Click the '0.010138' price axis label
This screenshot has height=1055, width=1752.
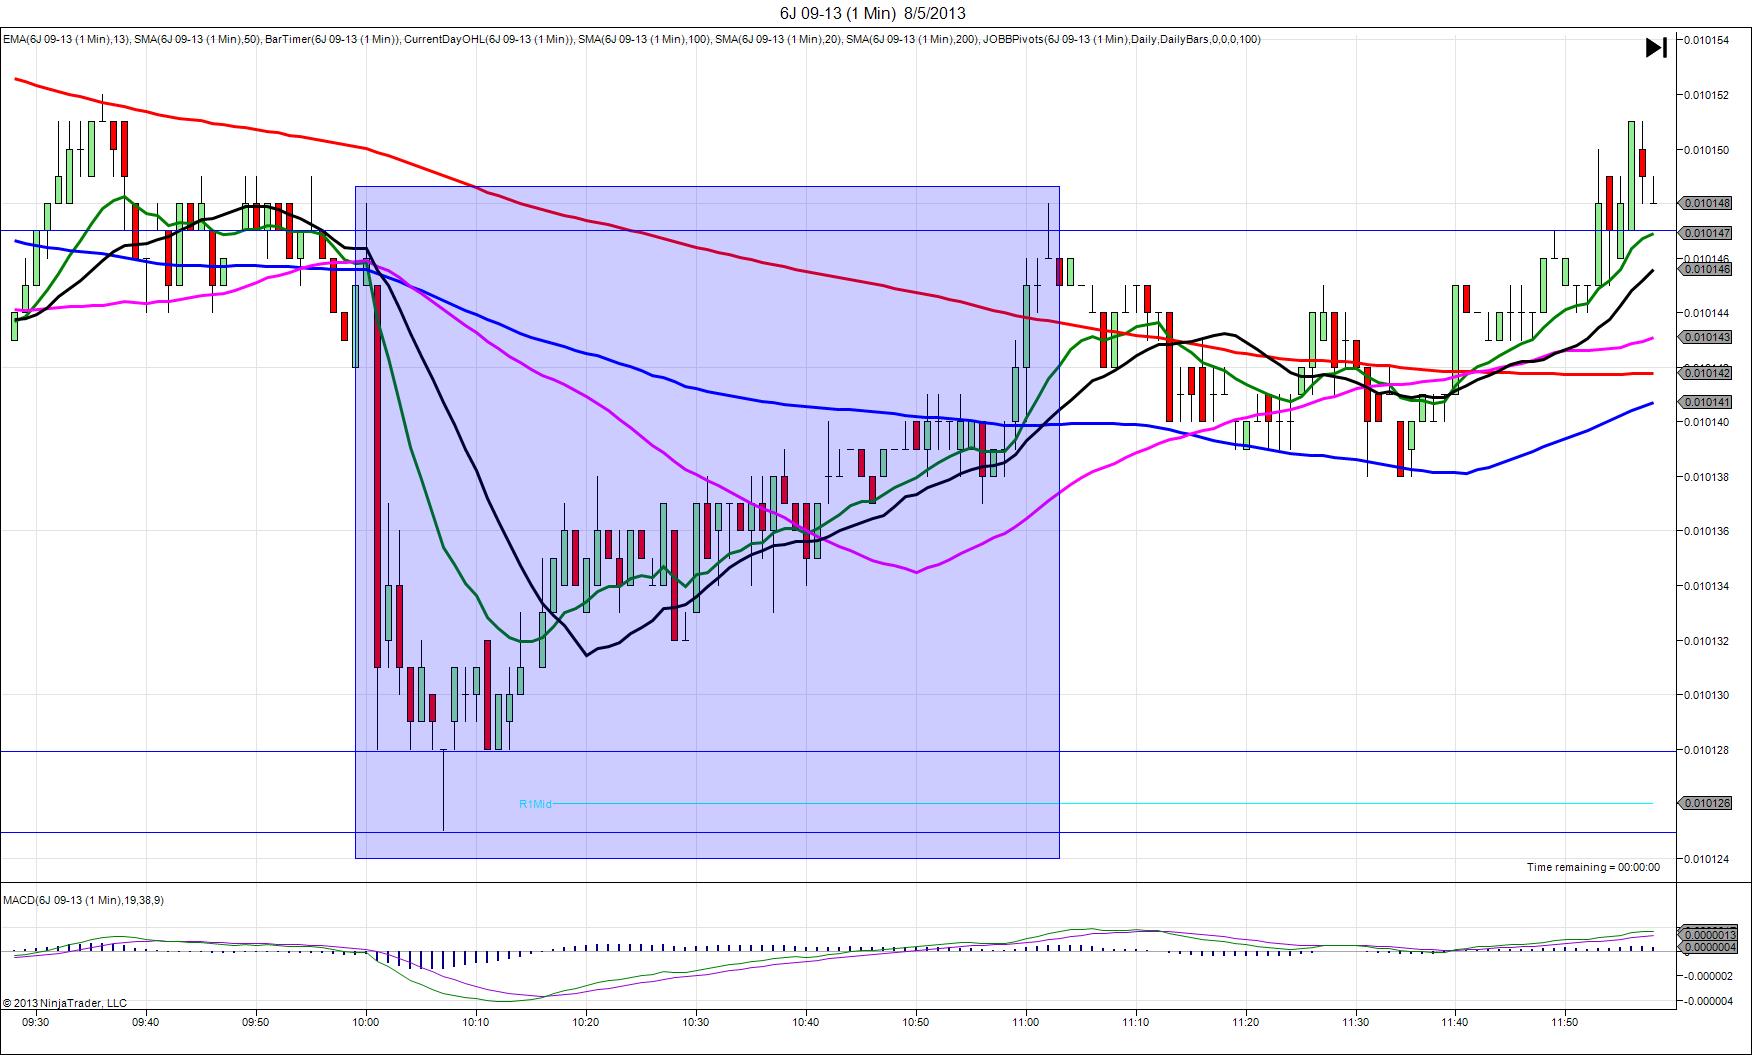click(1707, 477)
